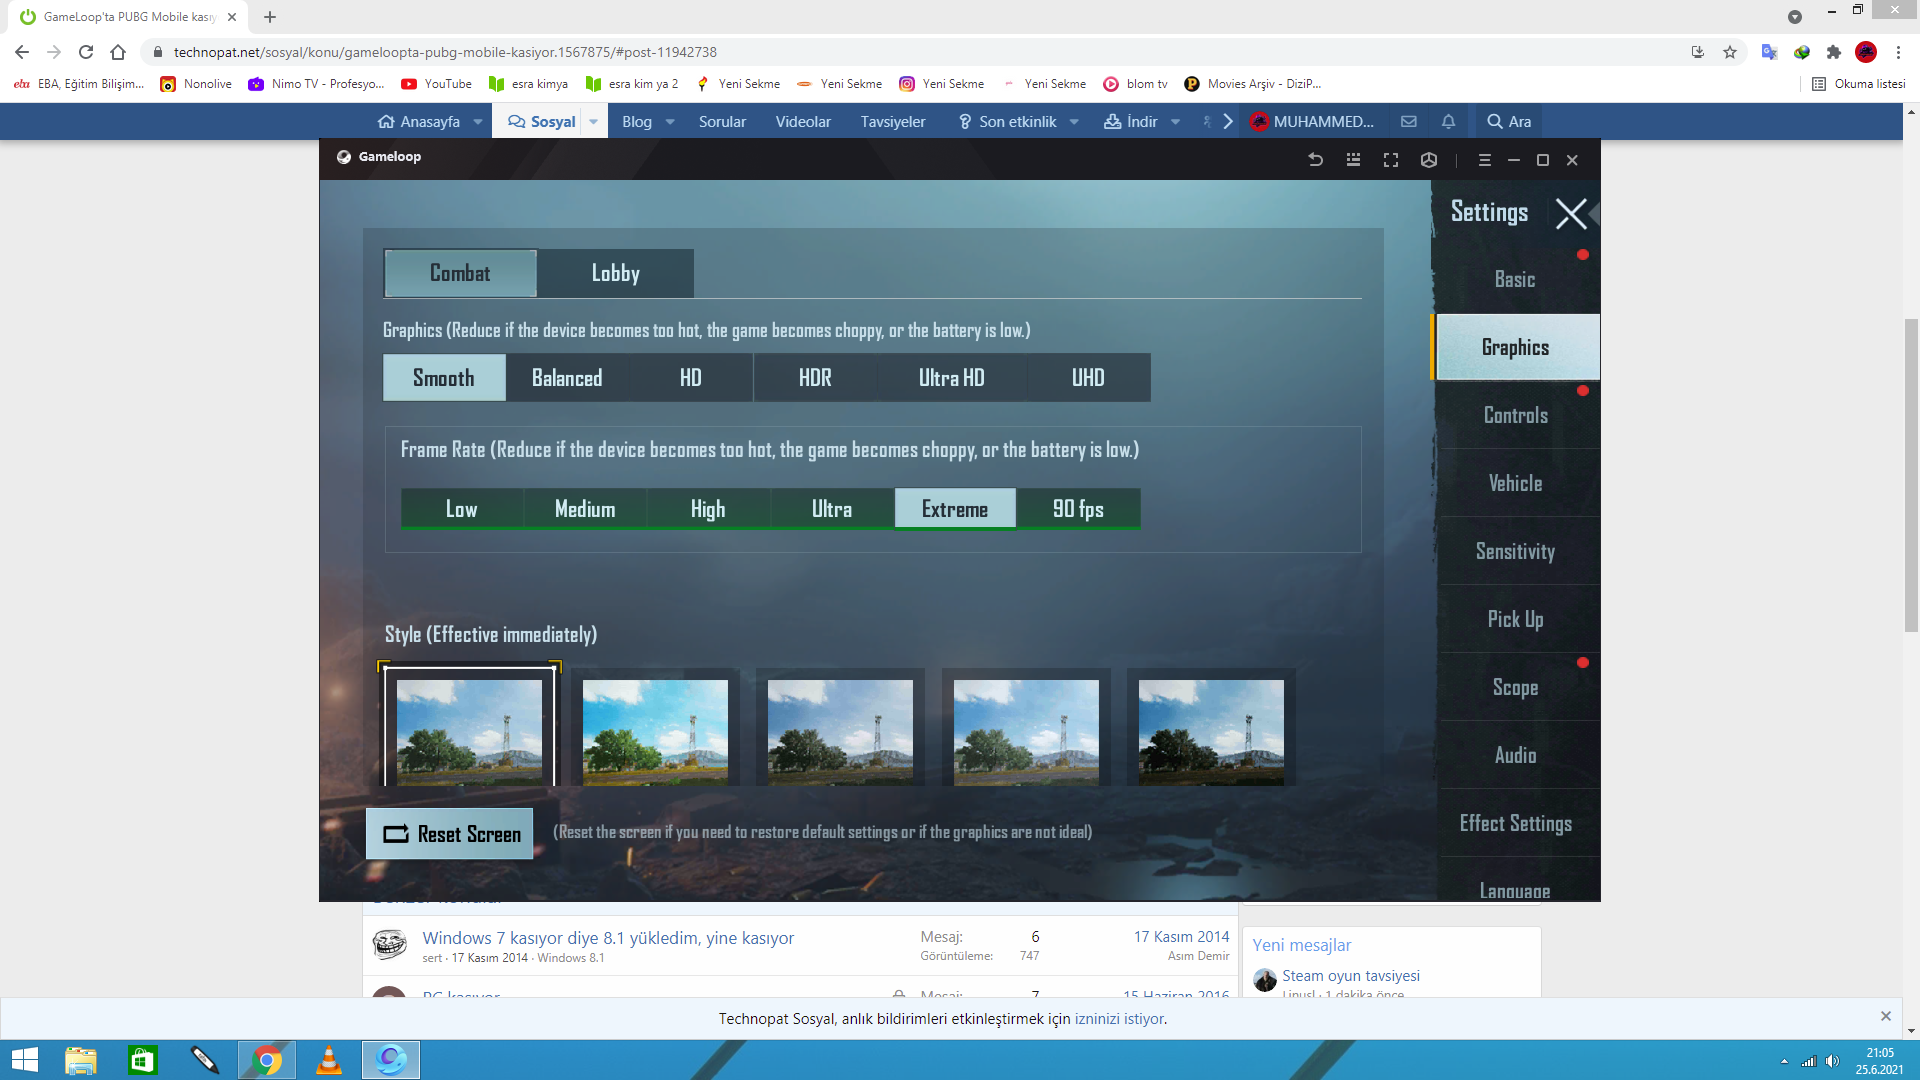The image size is (1920, 1080).
Task: Expand the Blog menu dropdown arrow
Action: (x=670, y=122)
